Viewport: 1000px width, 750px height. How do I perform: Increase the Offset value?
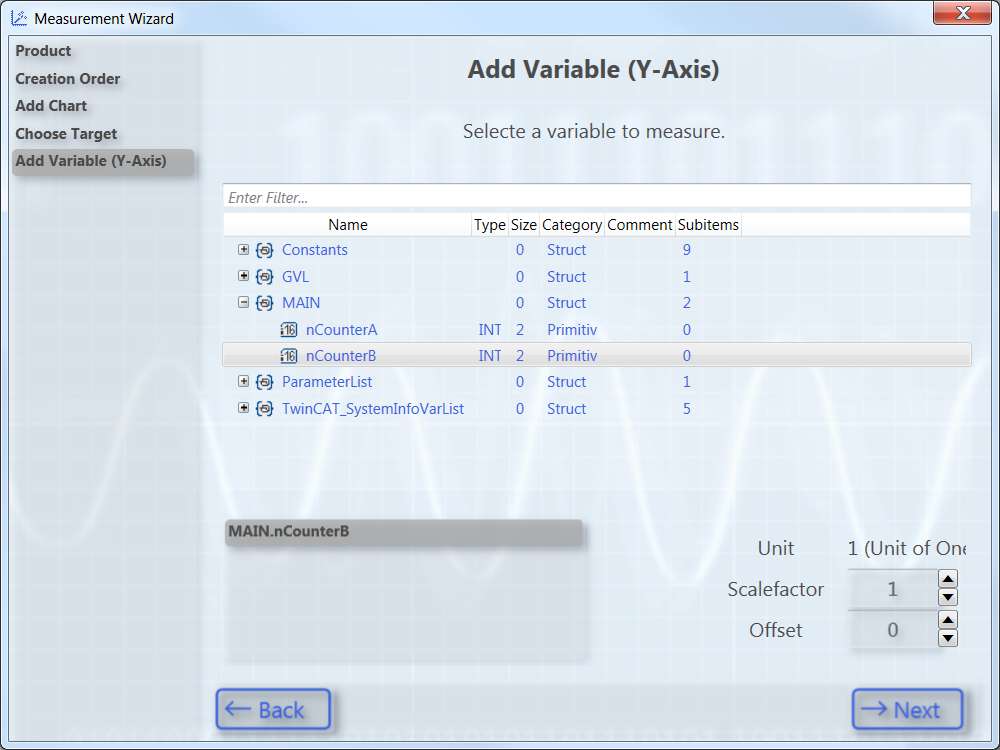tap(948, 620)
